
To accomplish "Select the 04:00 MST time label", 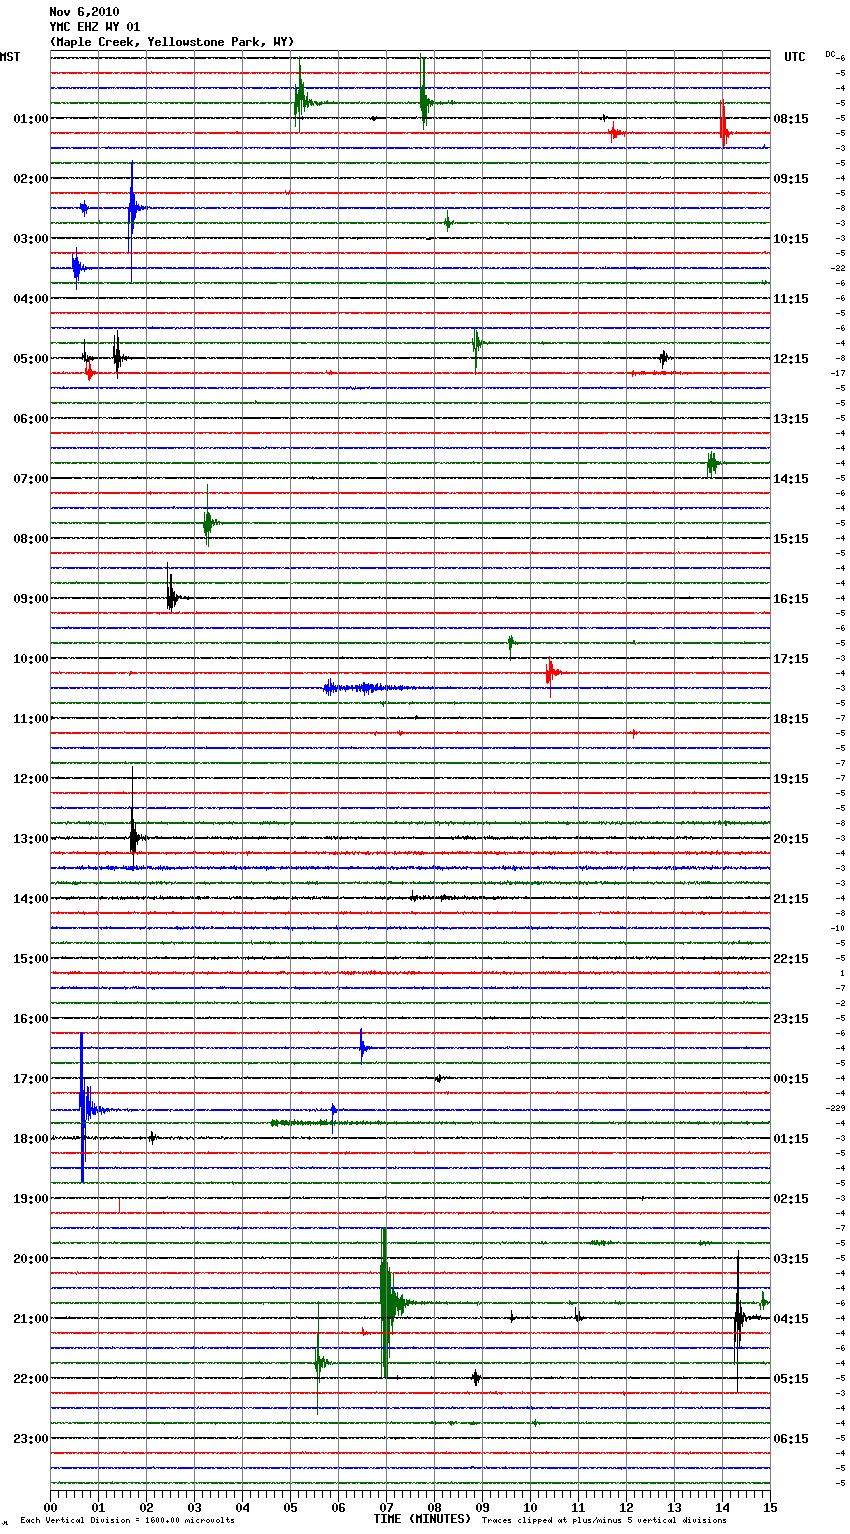I will [x=31, y=299].
